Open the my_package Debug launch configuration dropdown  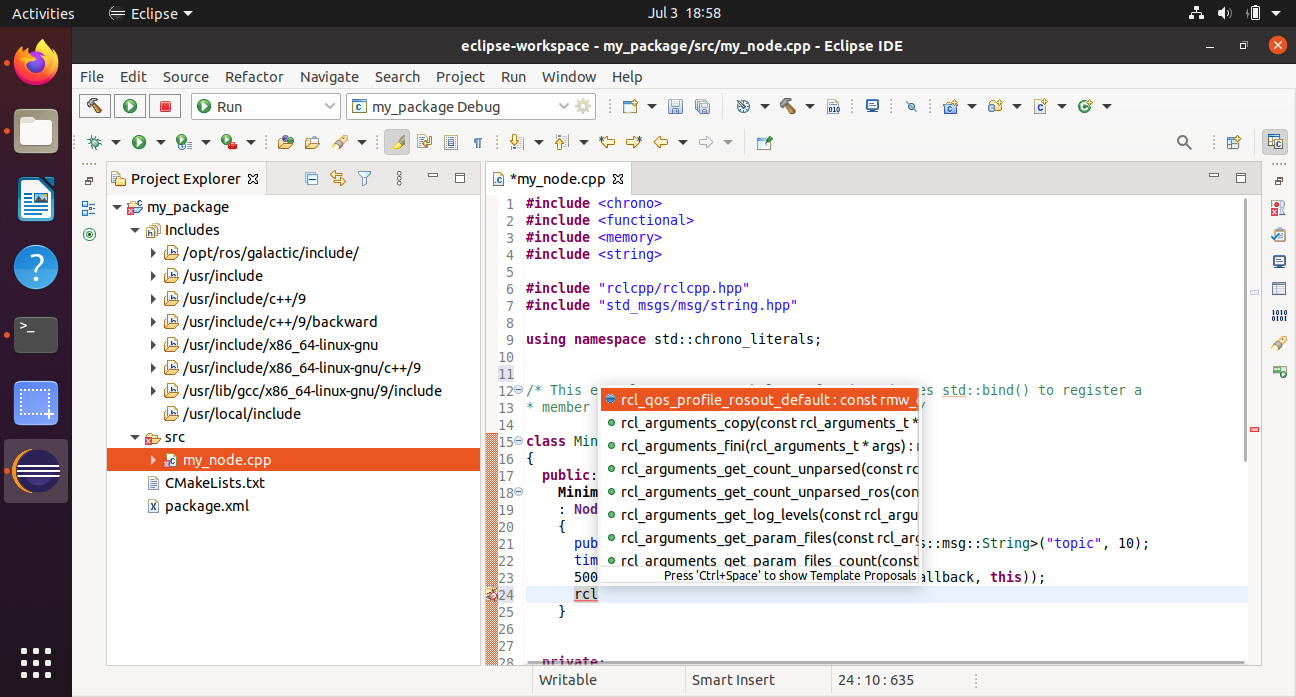pos(563,105)
